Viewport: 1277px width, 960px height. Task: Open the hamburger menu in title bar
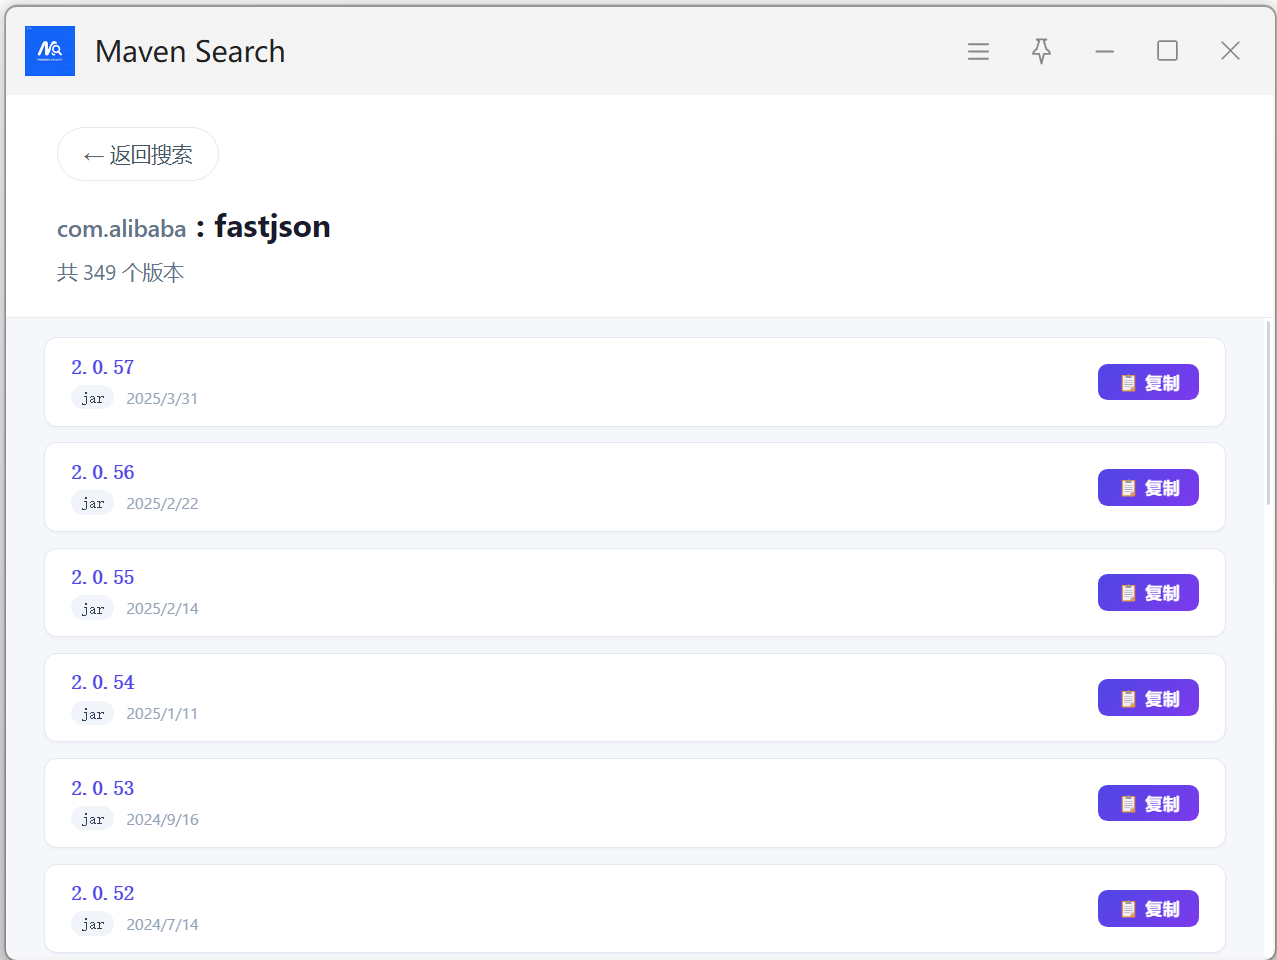coord(978,51)
